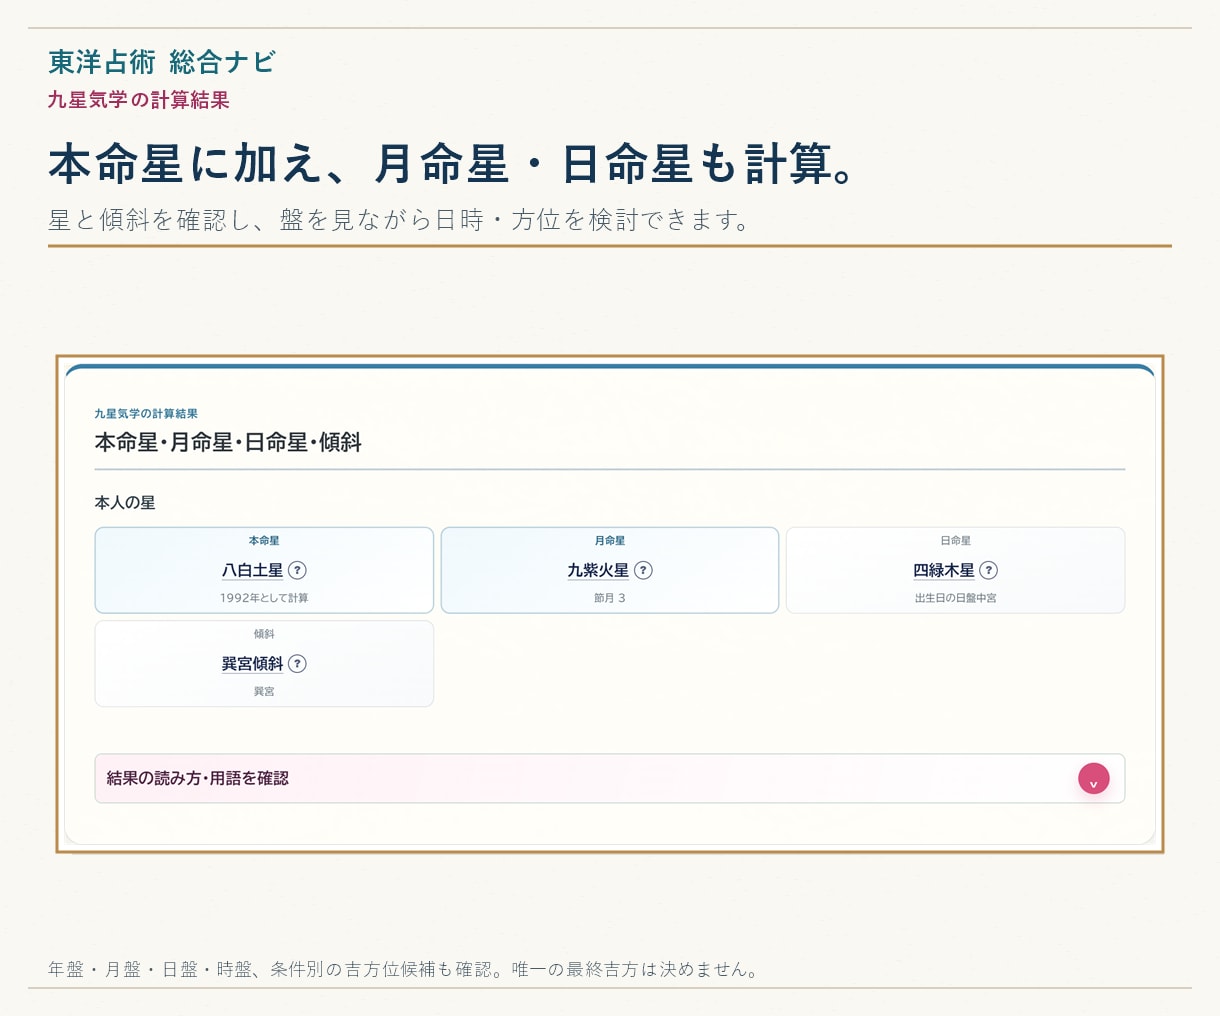Viewport: 1220px width, 1016px height.
Task: Click the red 九星気学の計算結果 subtitle
Action: coord(139,100)
